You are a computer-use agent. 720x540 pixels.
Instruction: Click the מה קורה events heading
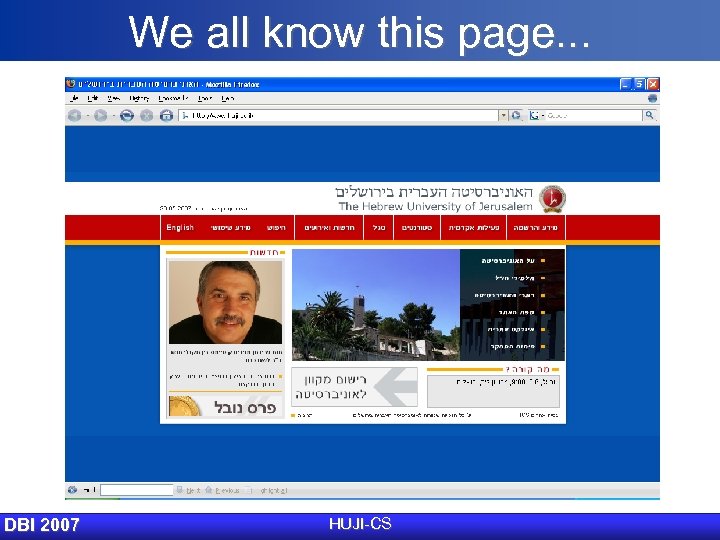(x=528, y=369)
